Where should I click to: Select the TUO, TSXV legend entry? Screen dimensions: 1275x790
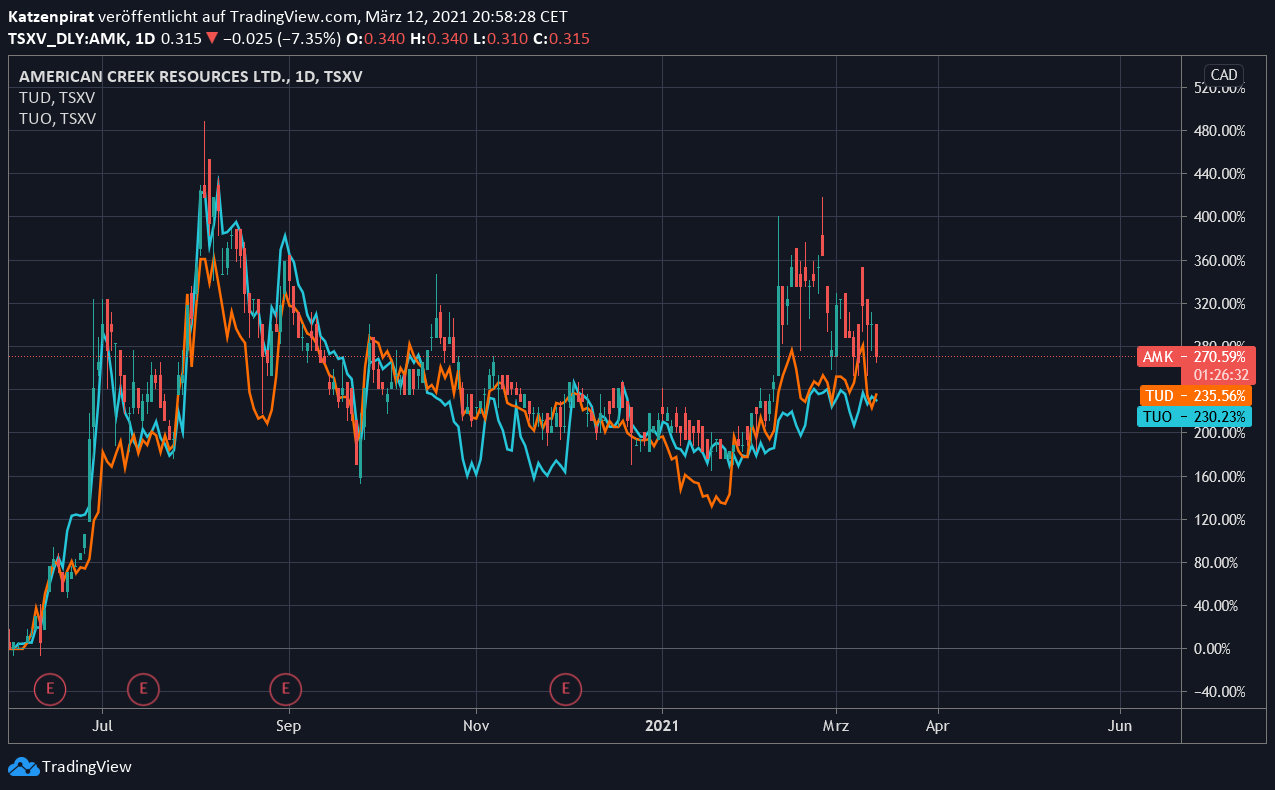click(x=58, y=118)
